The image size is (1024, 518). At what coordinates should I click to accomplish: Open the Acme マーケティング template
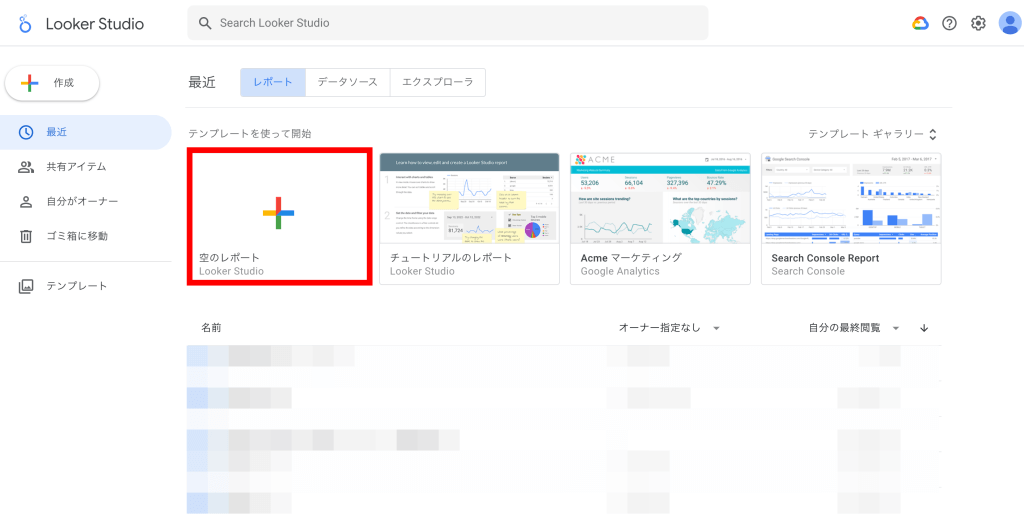(660, 219)
